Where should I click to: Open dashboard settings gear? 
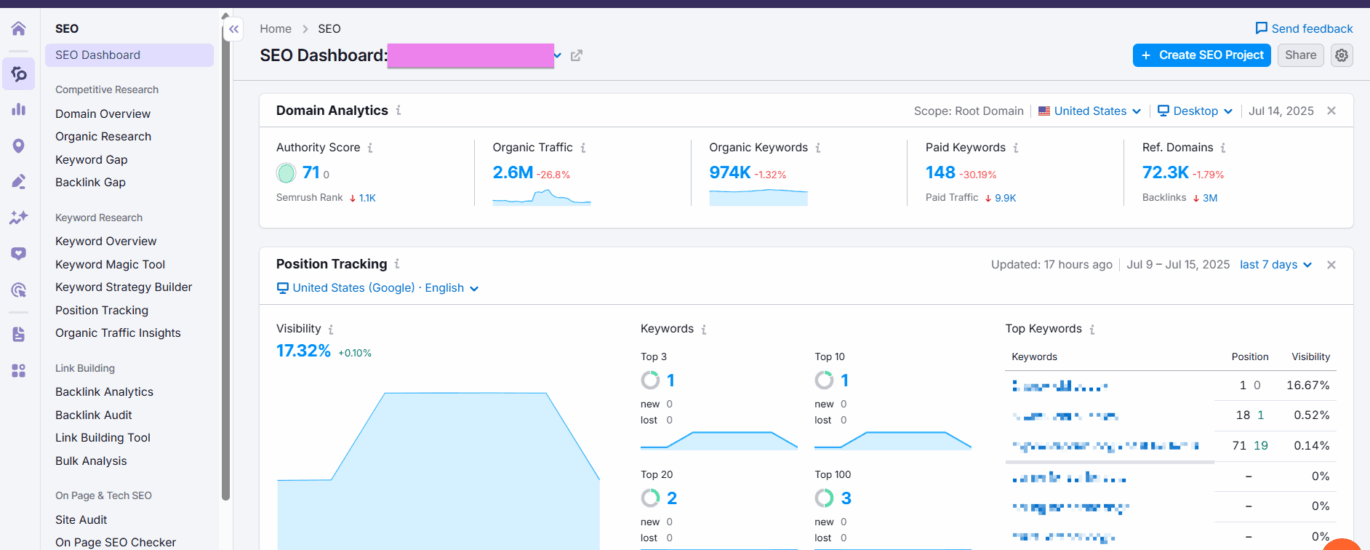point(1342,55)
